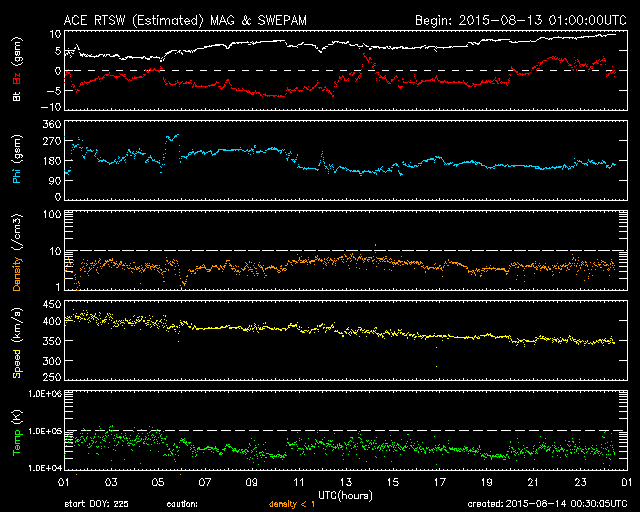Click the '23' hour label on x-axis
The width and height of the screenshot is (640, 512).
click(580, 482)
